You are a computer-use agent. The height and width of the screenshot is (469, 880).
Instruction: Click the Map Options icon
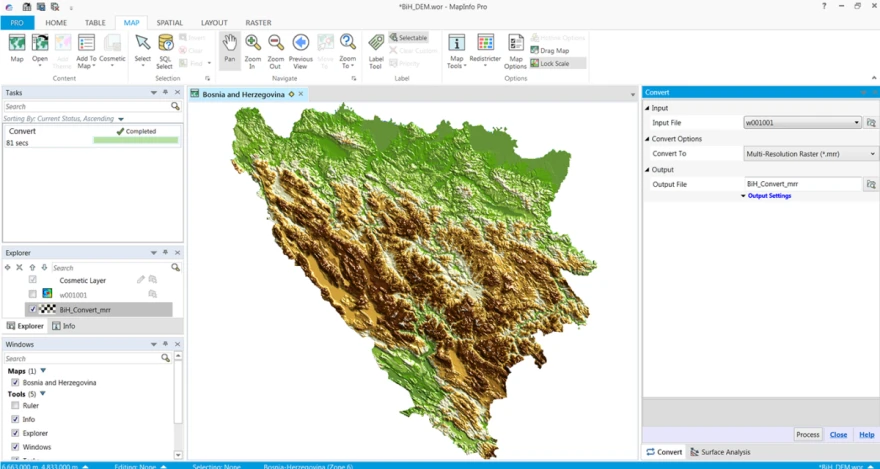pyautogui.click(x=515, y=50)
